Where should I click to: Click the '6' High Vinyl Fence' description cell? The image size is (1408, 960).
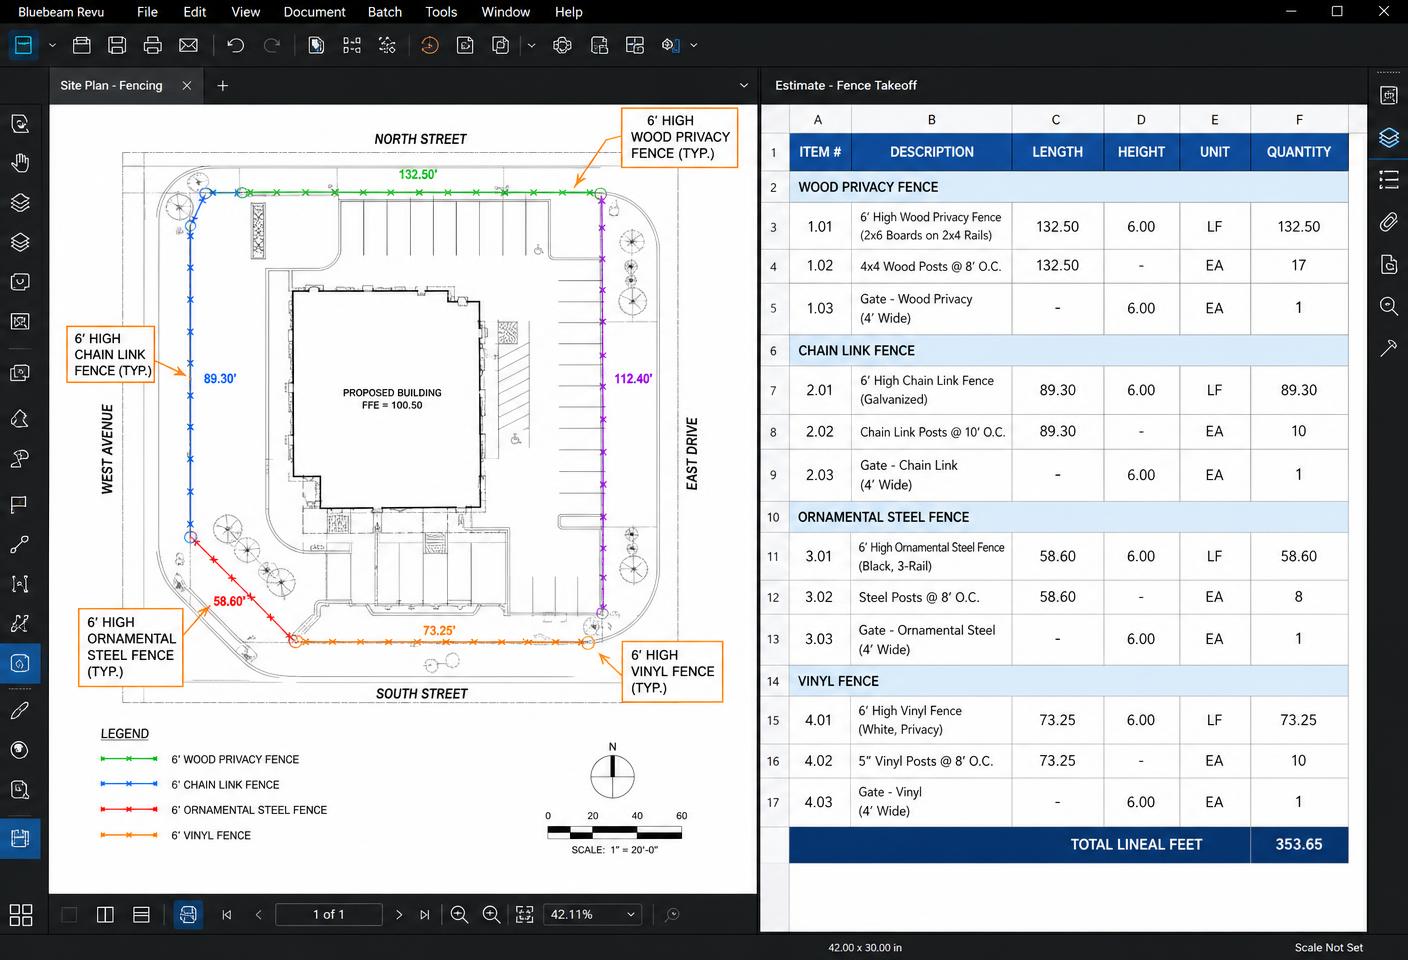[931, 720]
